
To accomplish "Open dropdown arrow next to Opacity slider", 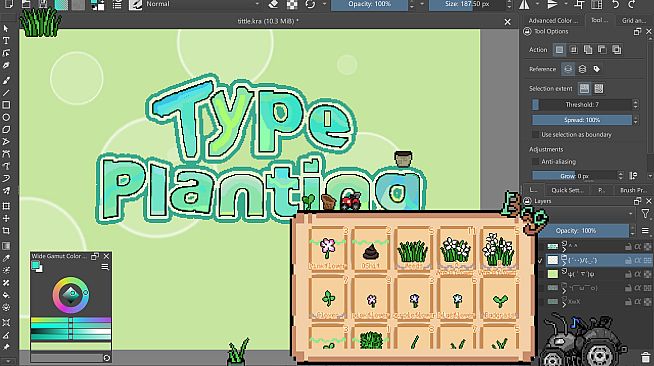I will pyautogui.click(x=422, y=4).
